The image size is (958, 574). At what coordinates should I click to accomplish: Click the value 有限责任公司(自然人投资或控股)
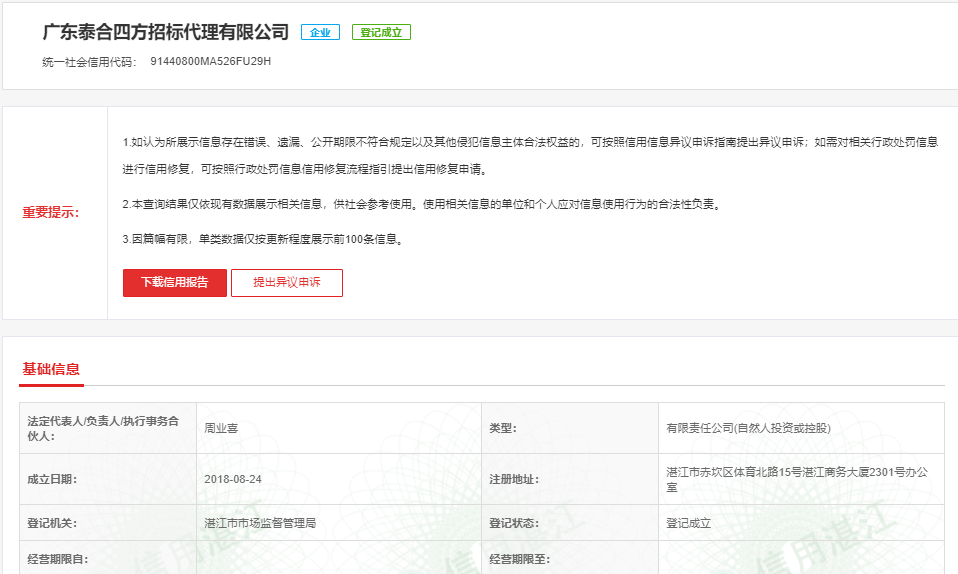[x=748, y=428]
